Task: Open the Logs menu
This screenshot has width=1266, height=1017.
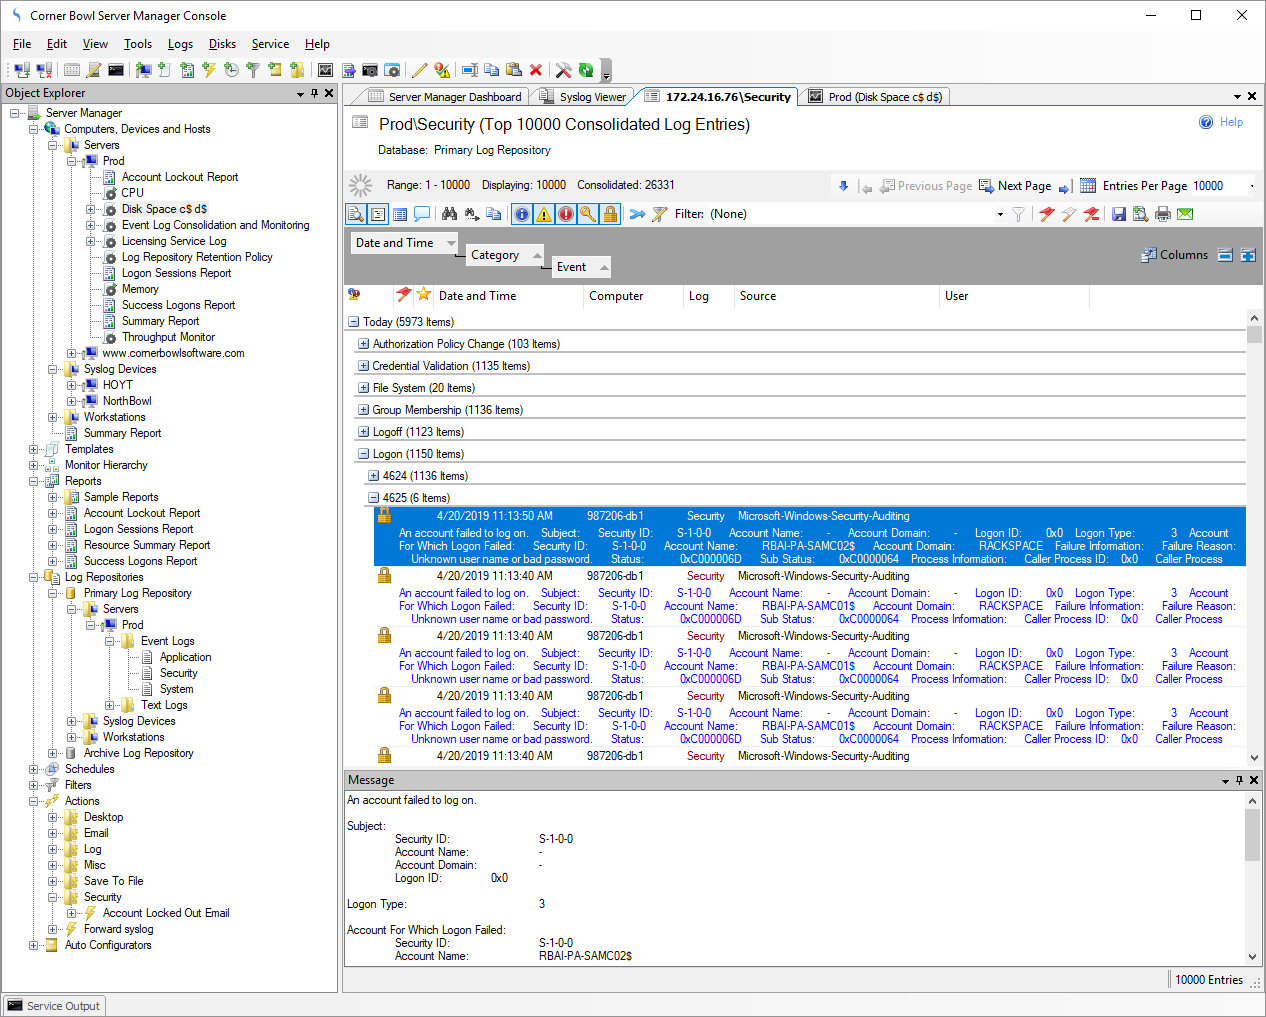Action: 180,44
